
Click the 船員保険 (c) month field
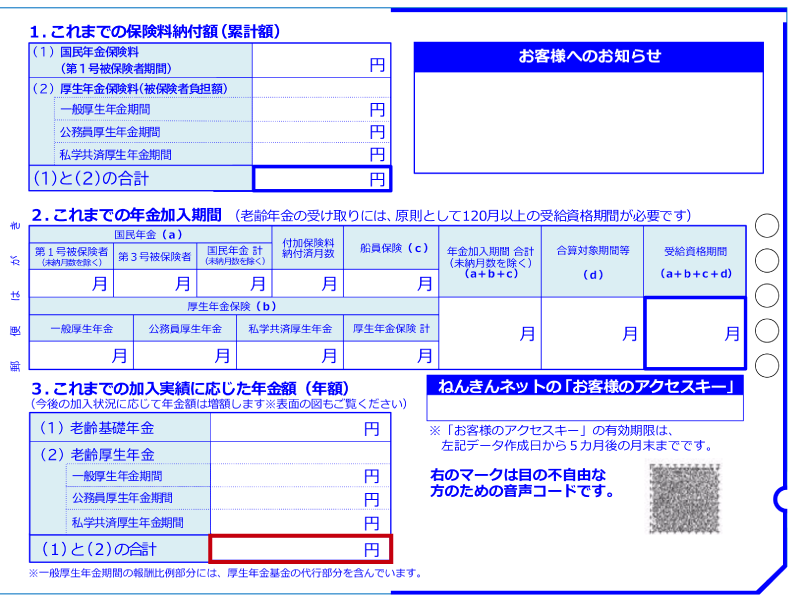pos(392,283)
